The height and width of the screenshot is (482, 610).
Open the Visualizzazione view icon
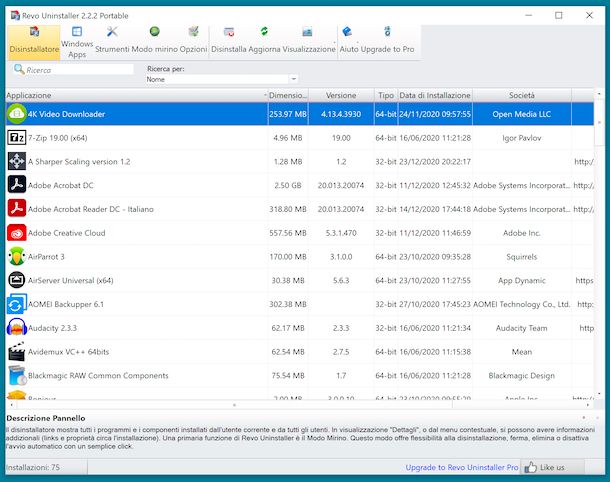coord(307,32)
